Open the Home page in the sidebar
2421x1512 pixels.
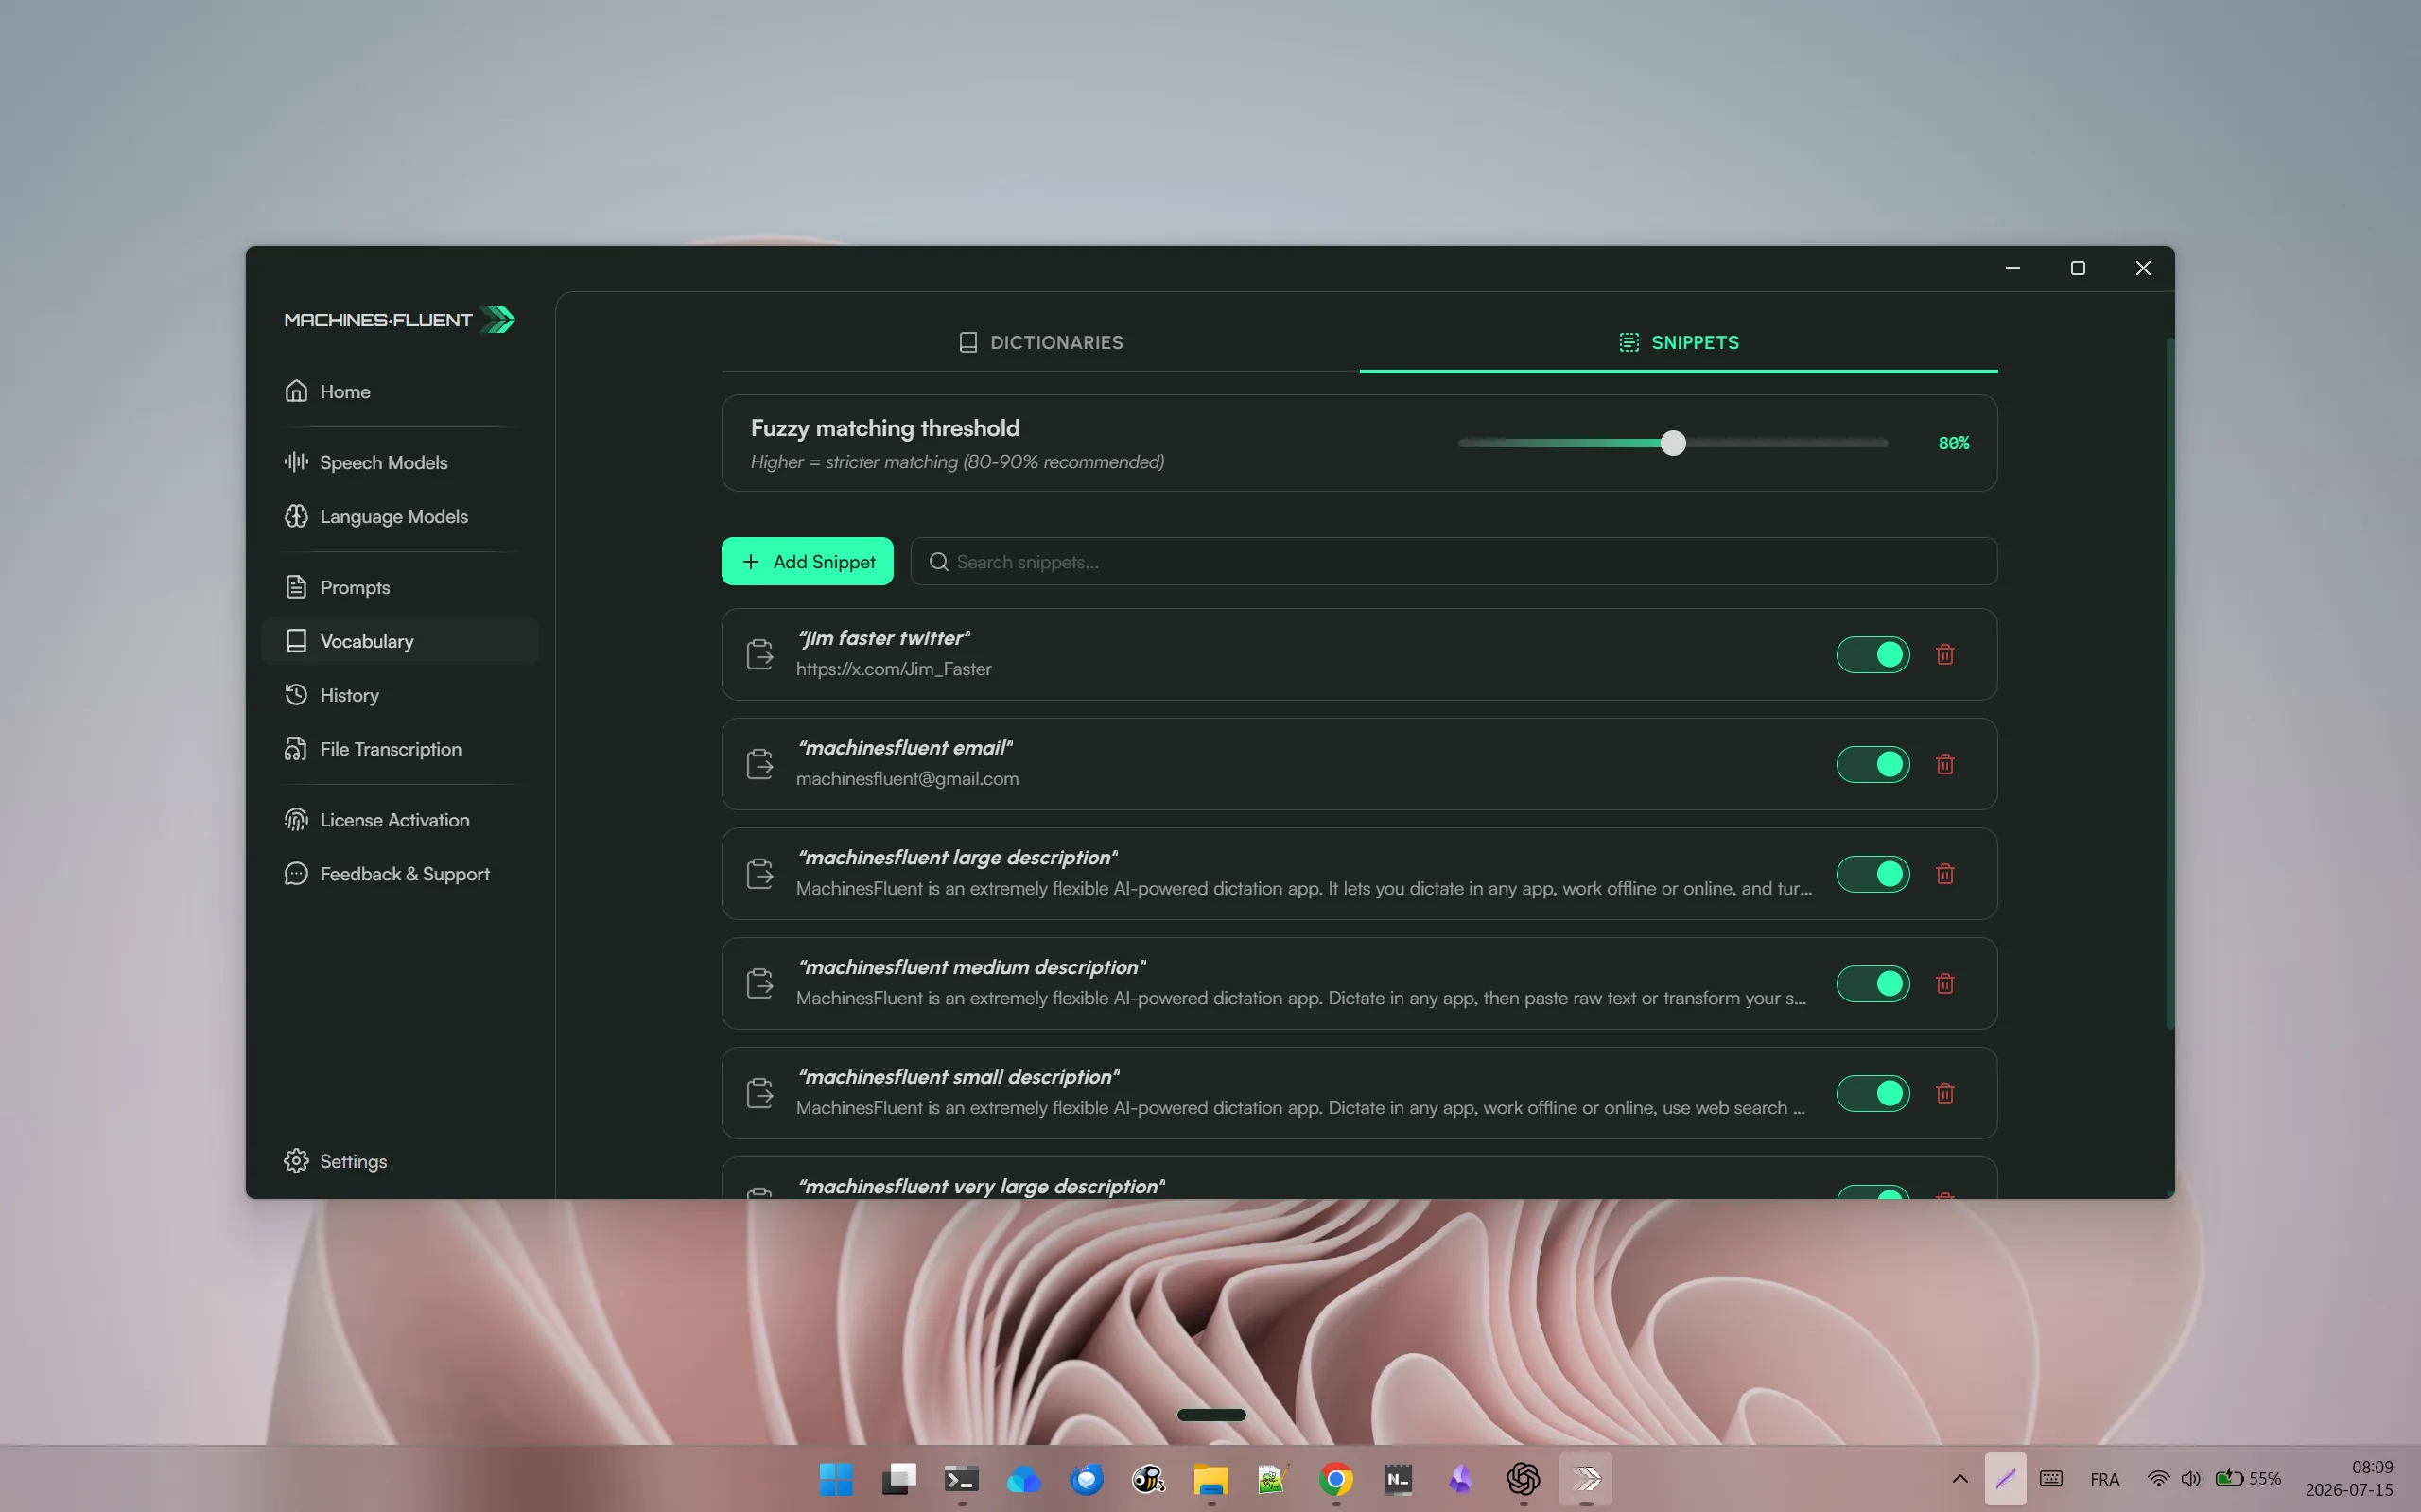(400, 391)
